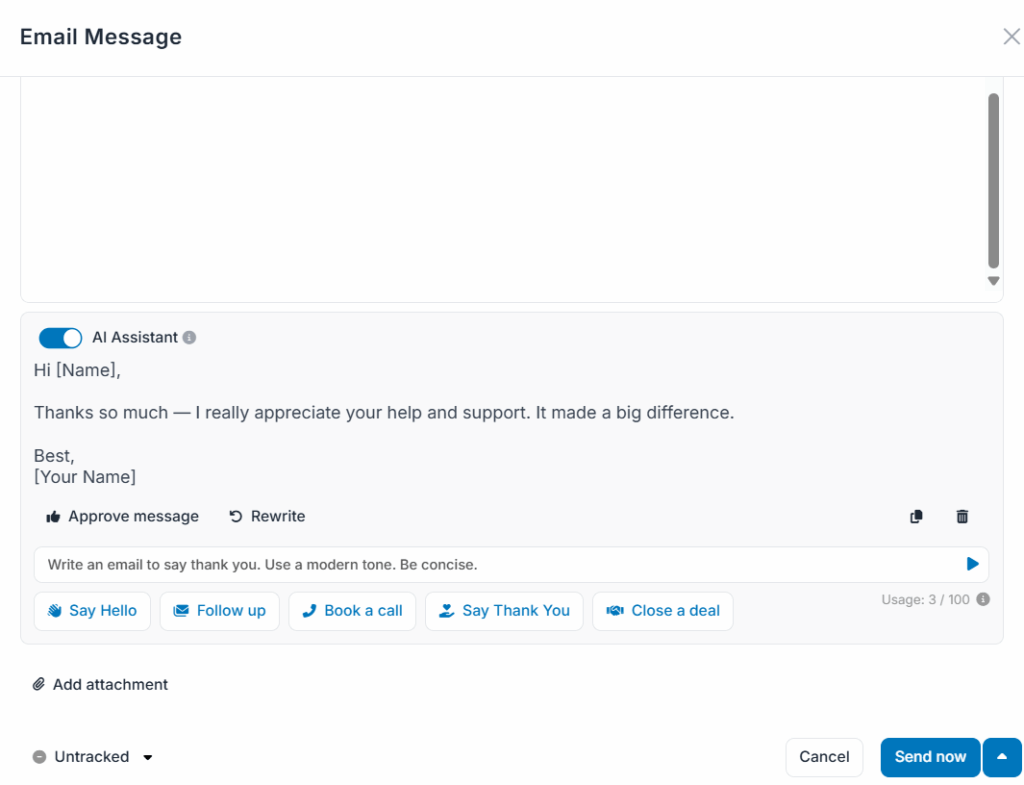Delete the AI generated message

962,517
